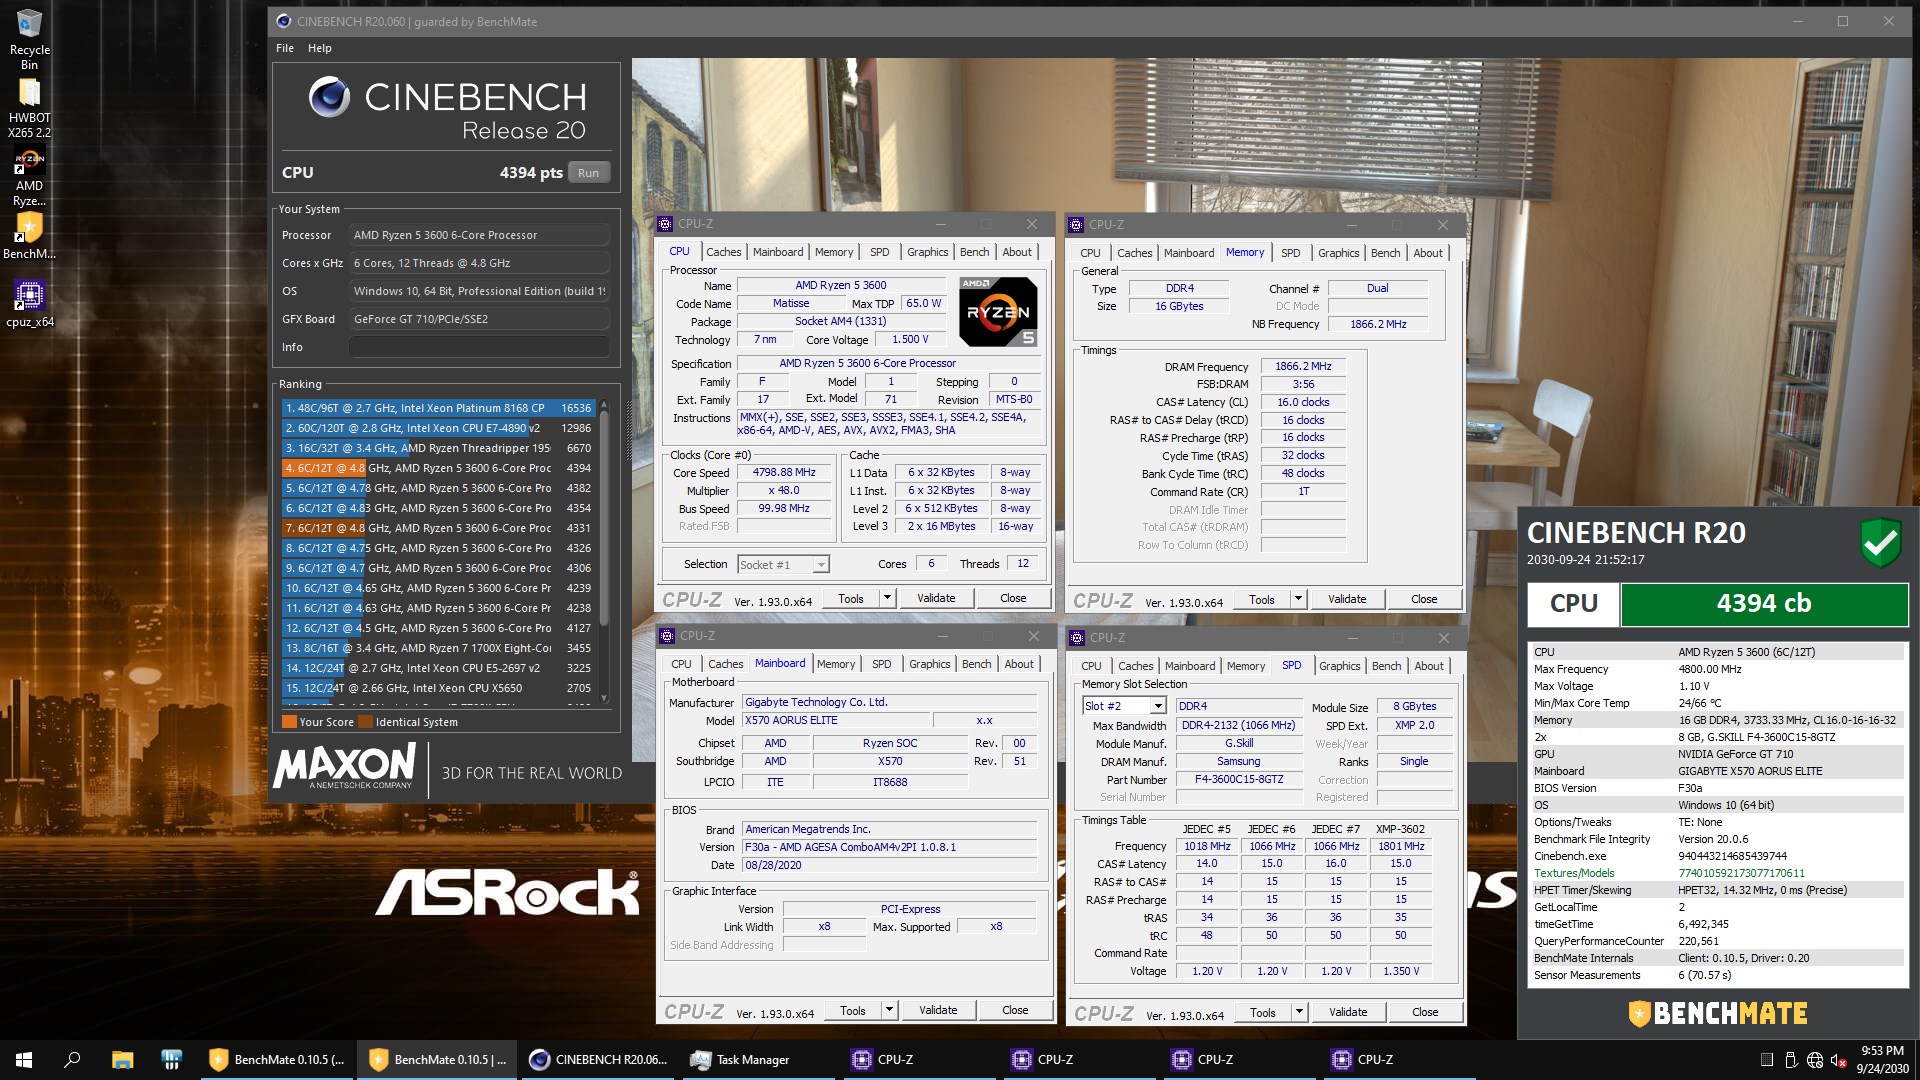
Task: Switch to About tab in CPU-Z SPD window
Action: click(x=1429, y=666)
